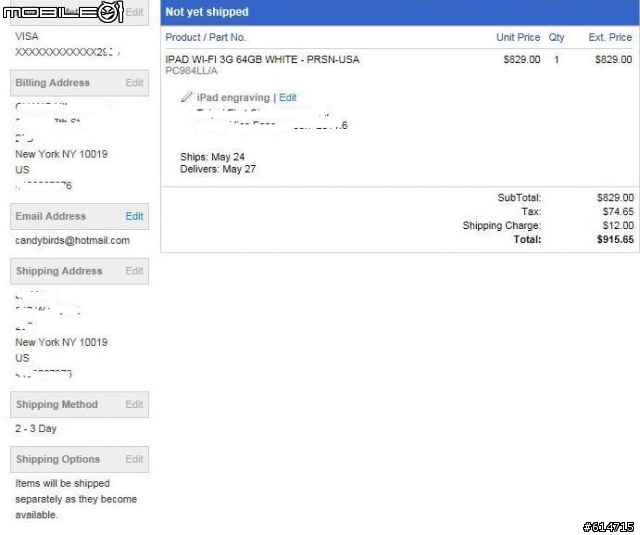
Task: Click part number PC984LL/A
Action: tap(191, 71)
